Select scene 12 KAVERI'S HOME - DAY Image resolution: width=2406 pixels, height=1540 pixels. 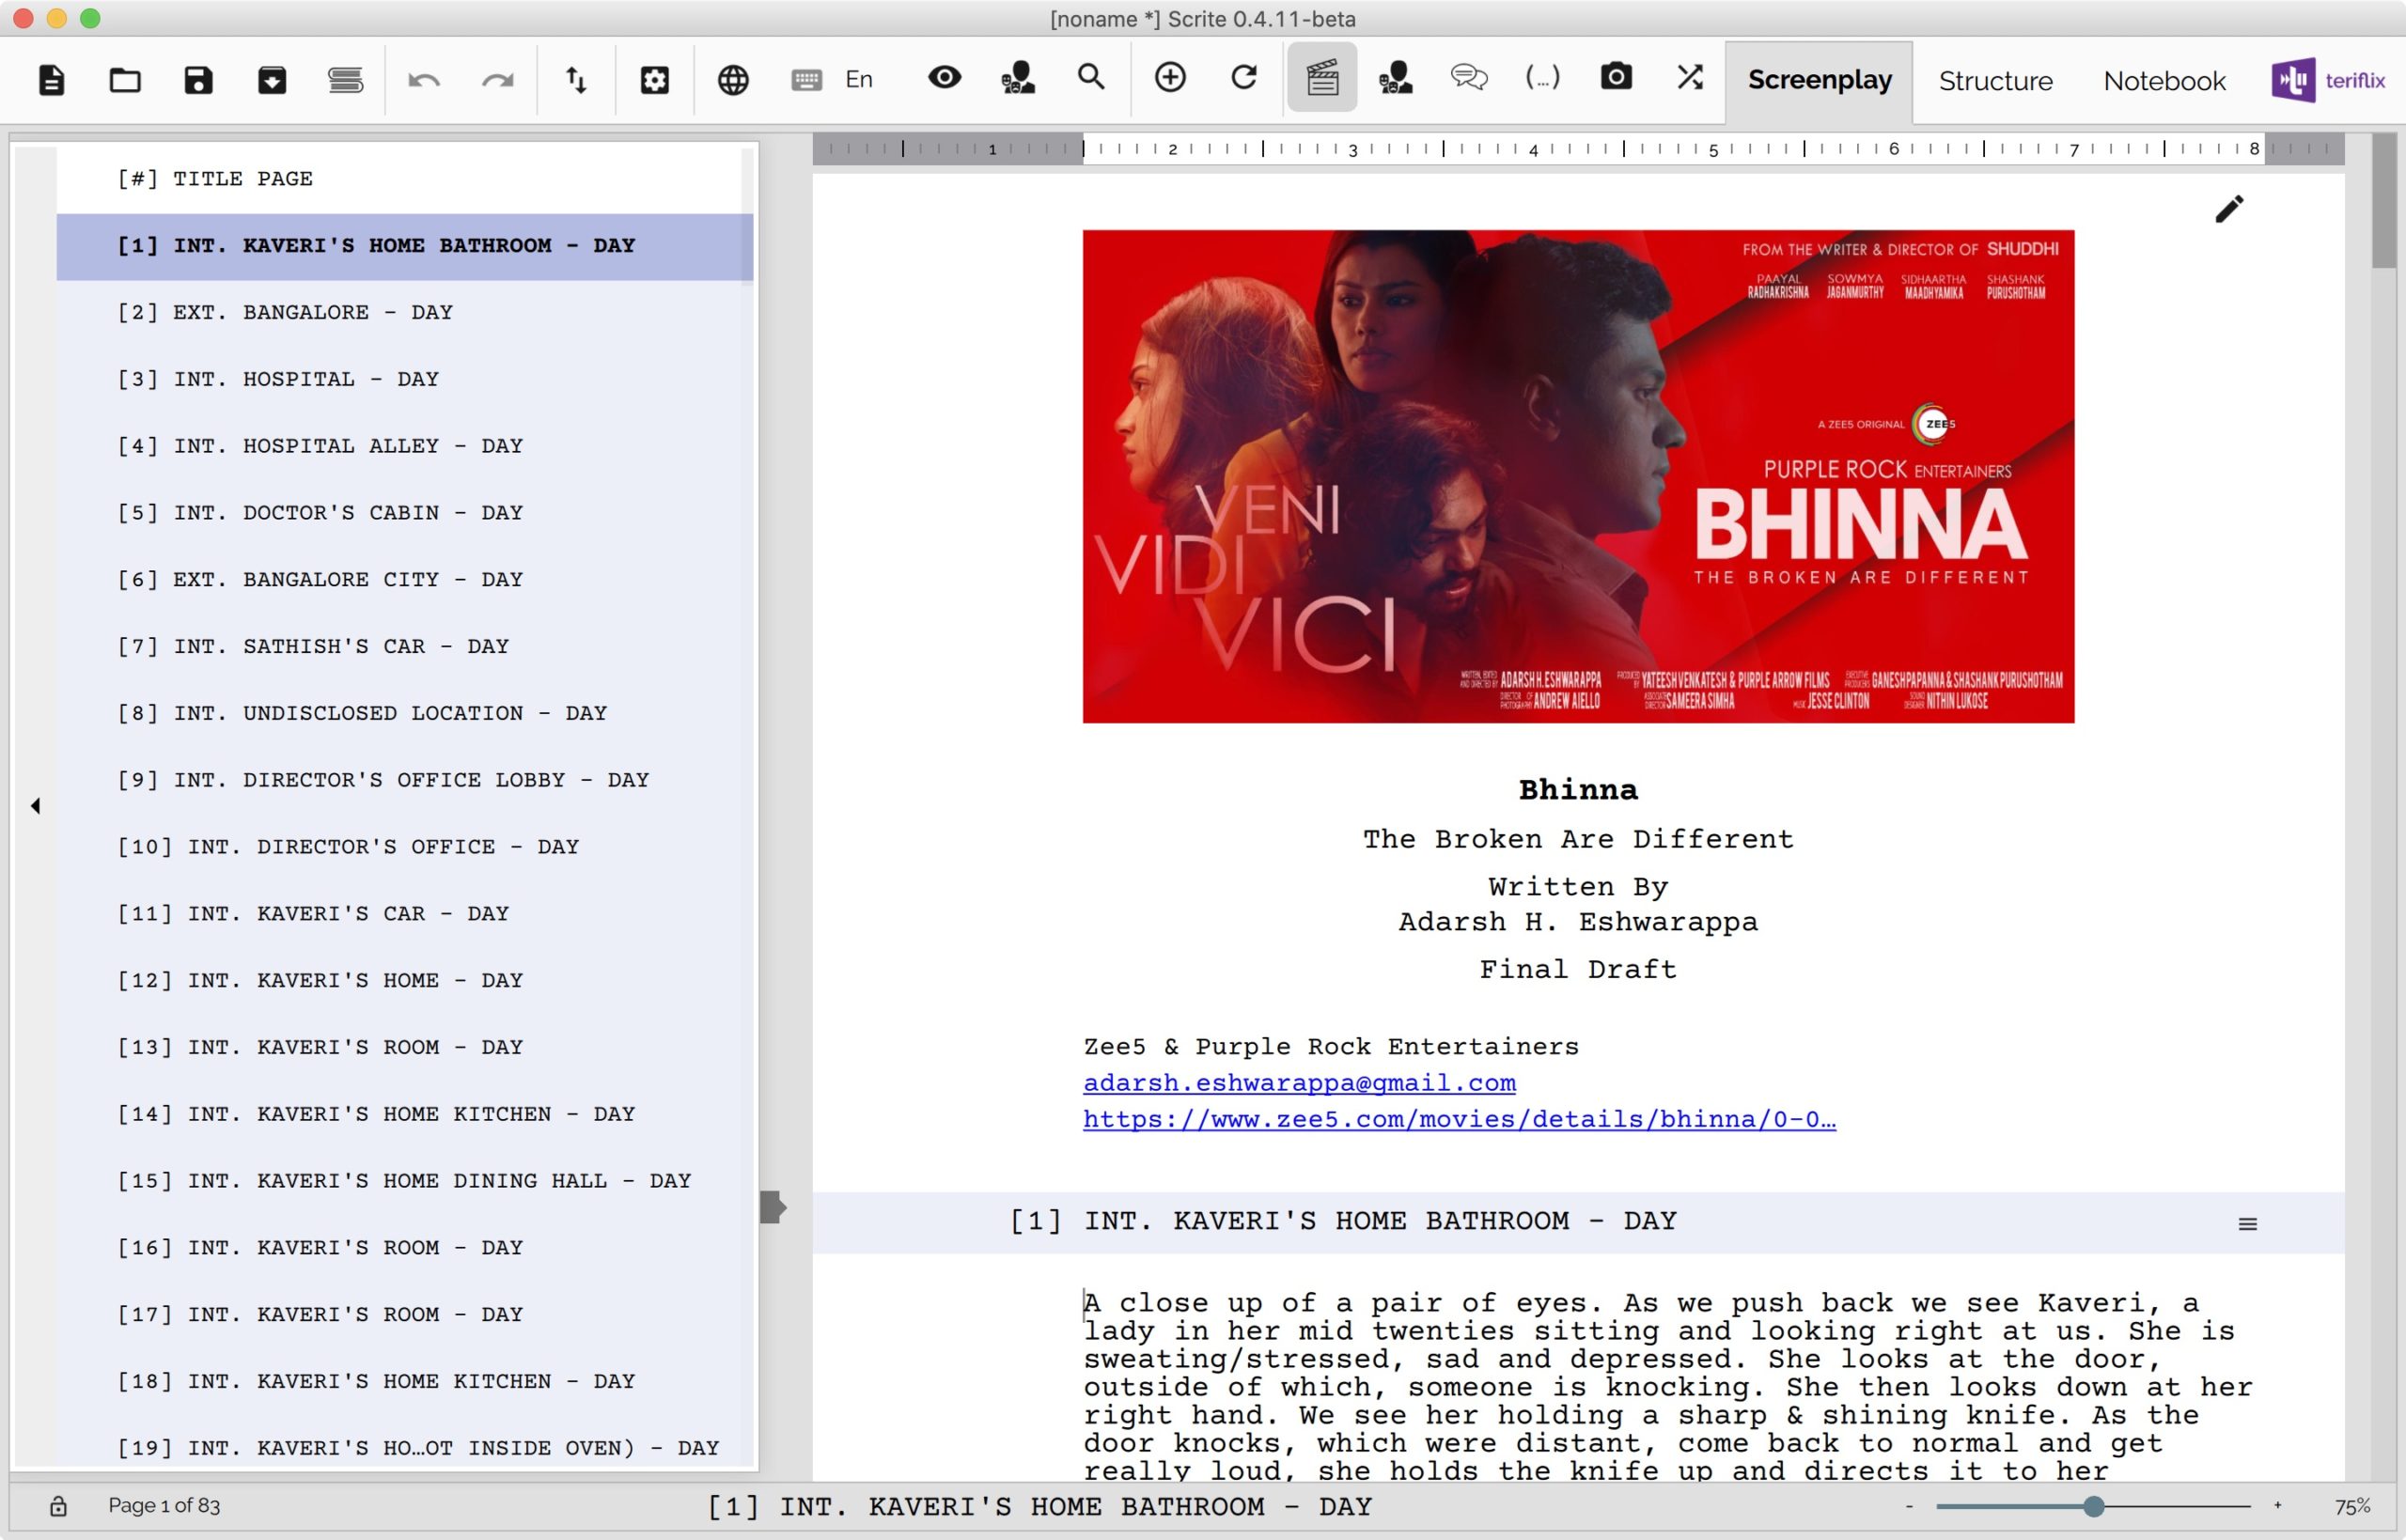click(404, 981)
